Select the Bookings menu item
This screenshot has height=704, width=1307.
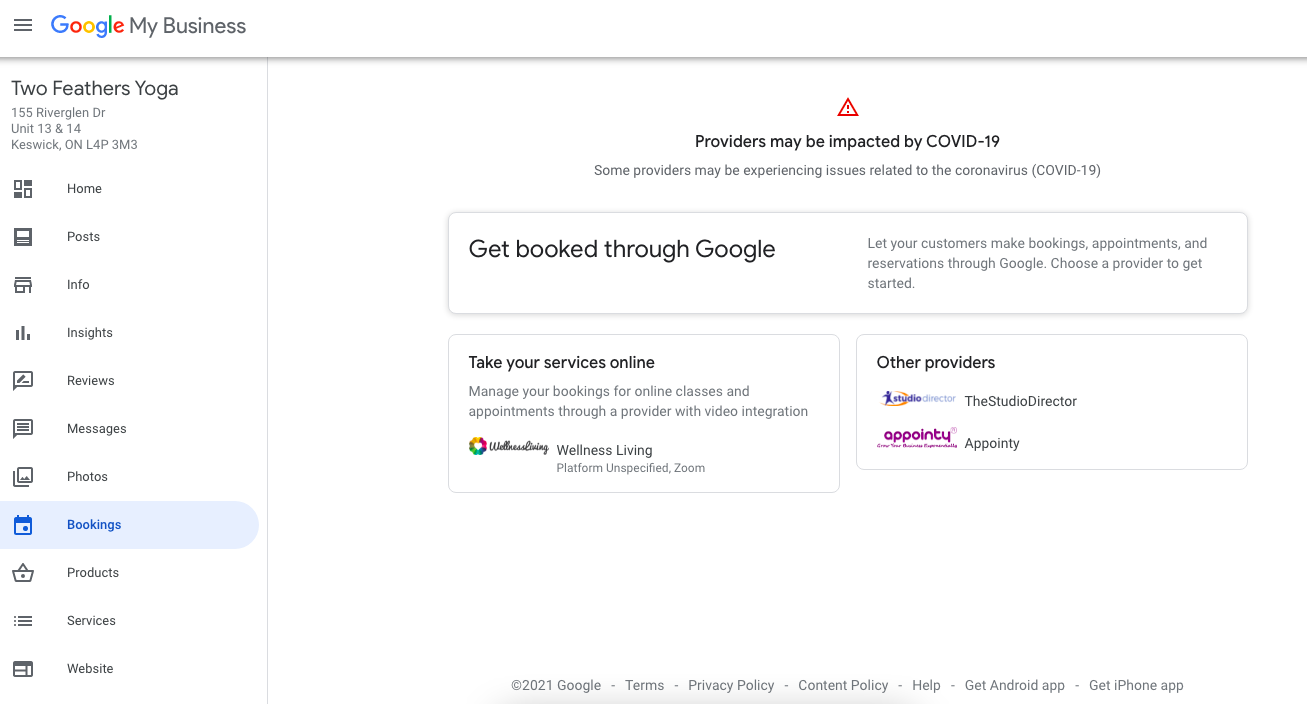(x=94, y=525)
